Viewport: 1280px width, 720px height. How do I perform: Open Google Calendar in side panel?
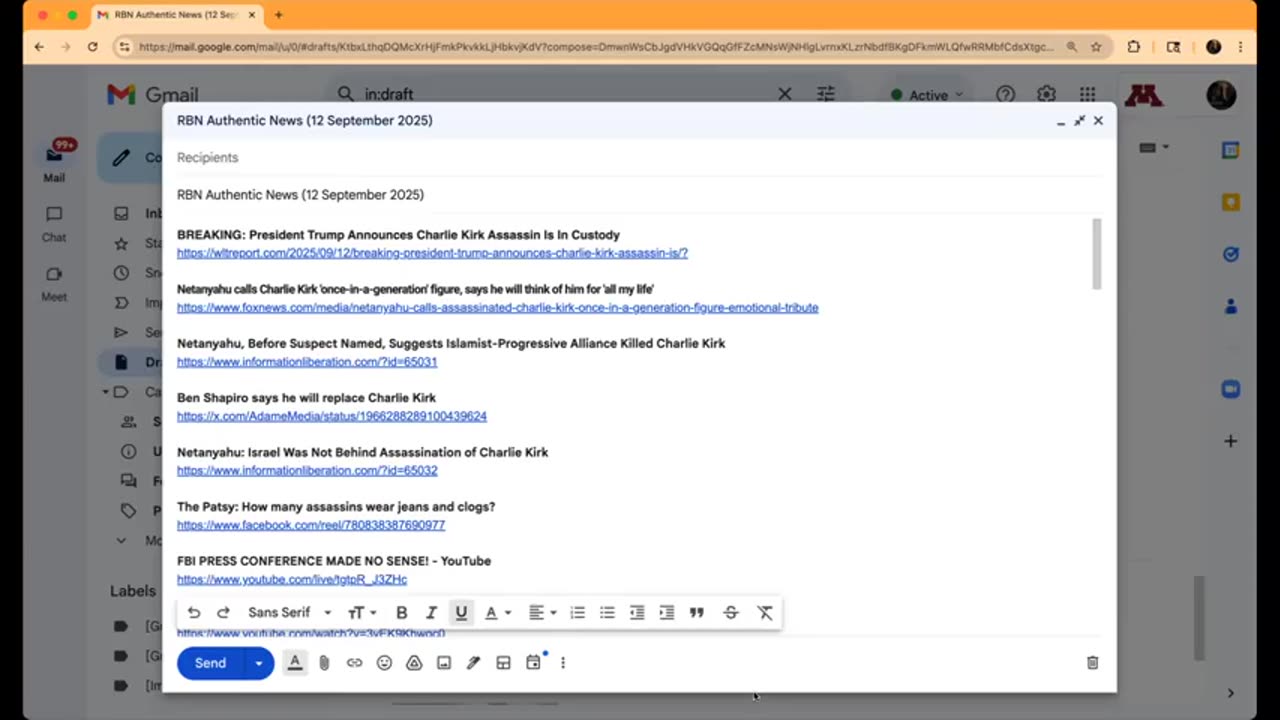point(1231,150)
